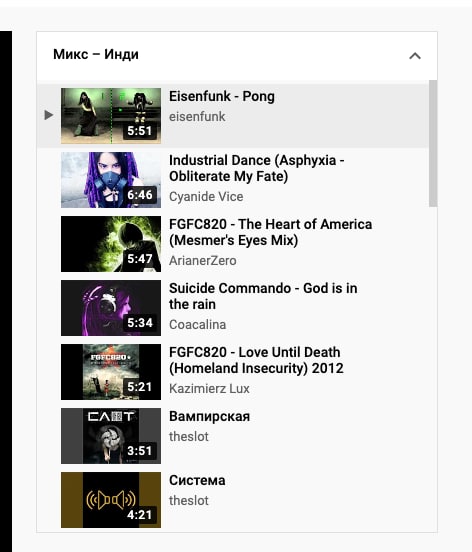Viewport: 472px width, 552px height.
Task: Click the Coacalina channel name
Action: [x=197, y=325]
